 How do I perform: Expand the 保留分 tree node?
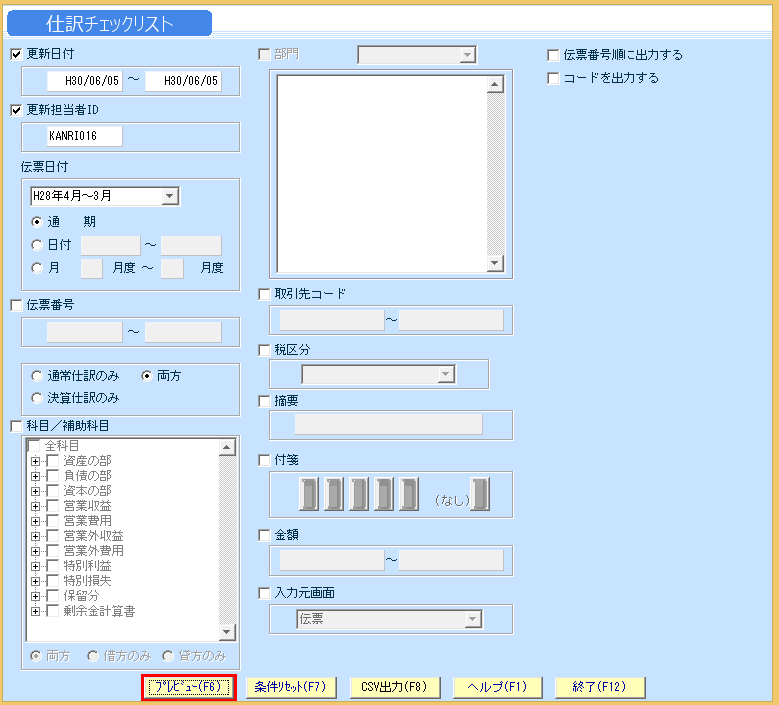coord(35,596)
